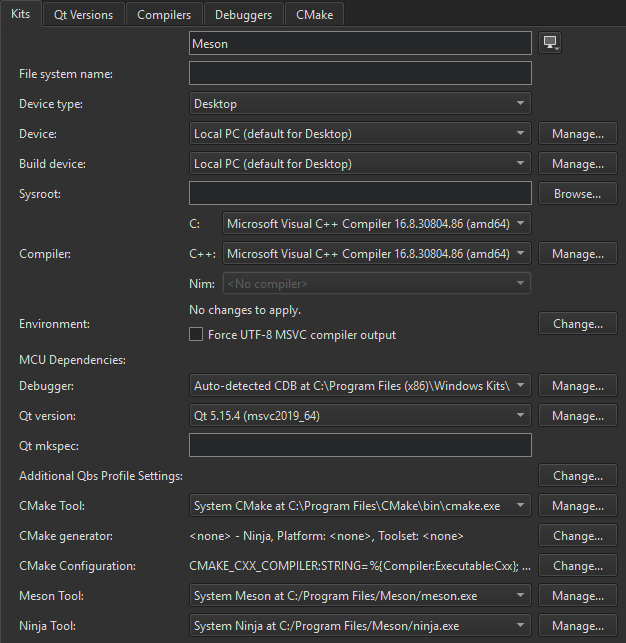Screen dimensions: 626x643
Task: Open the Build device dropdown
Action: pos(360,163)
